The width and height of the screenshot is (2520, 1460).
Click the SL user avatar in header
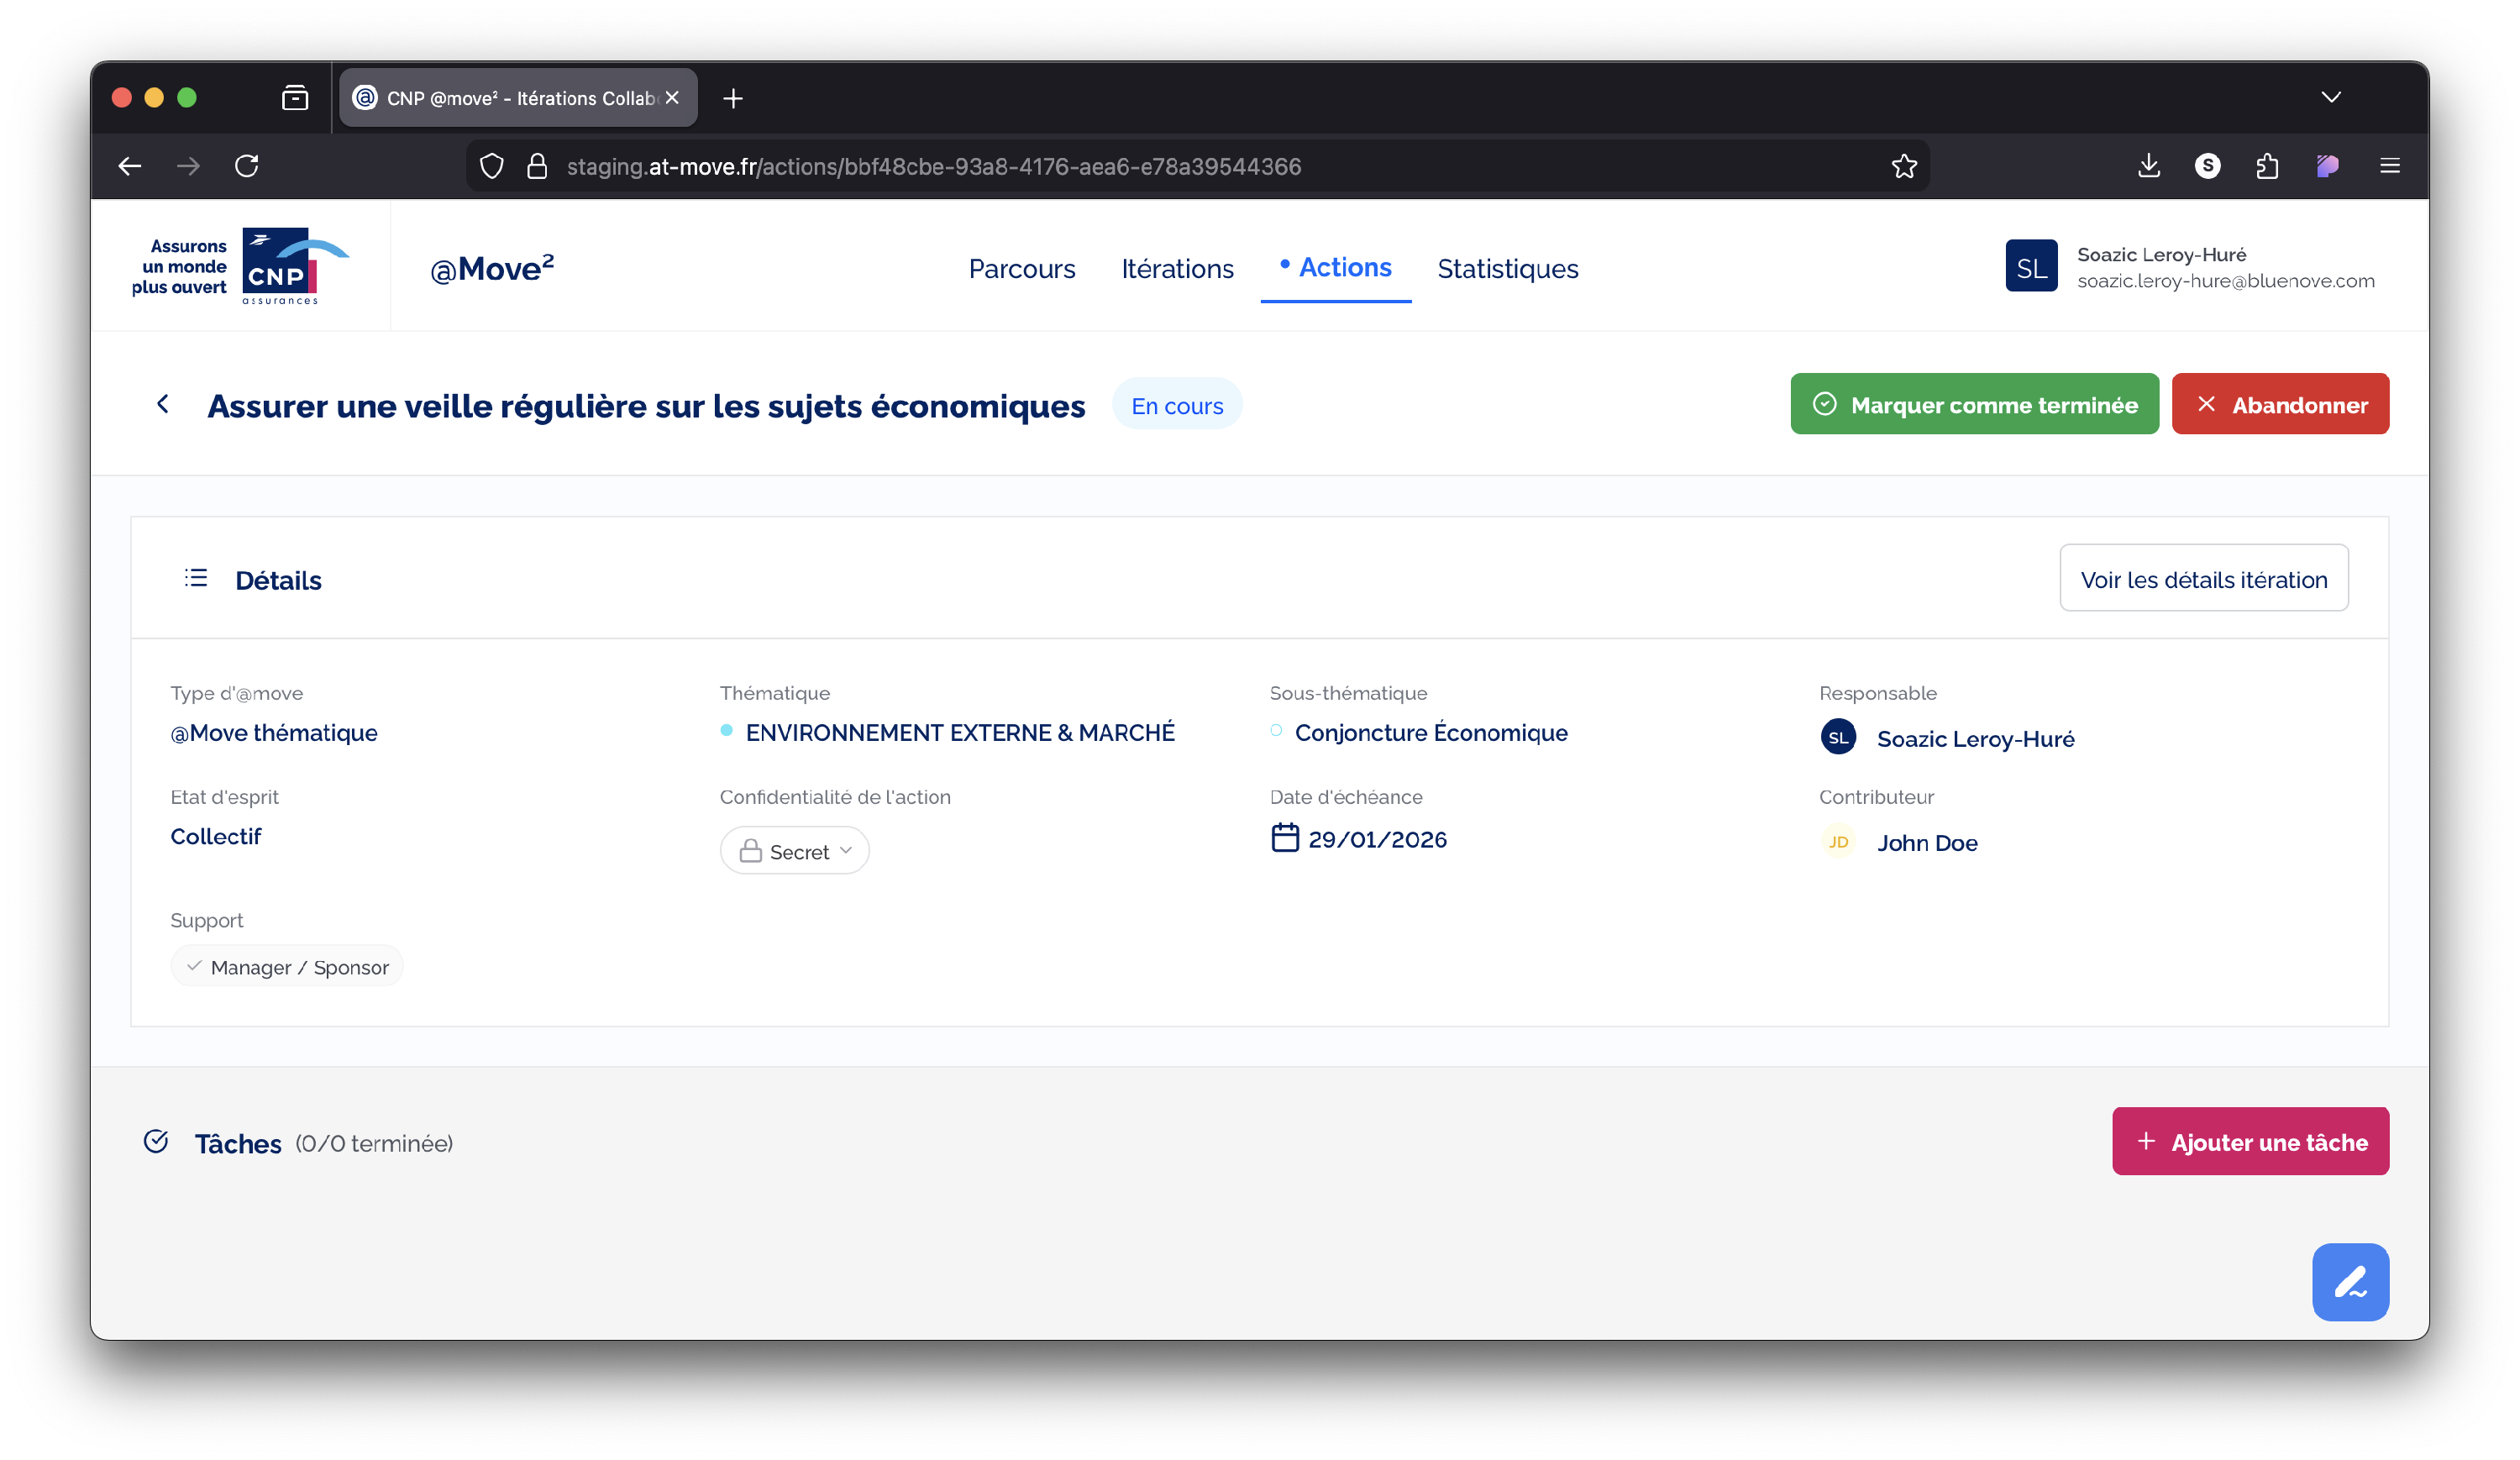pos(2030,267)
